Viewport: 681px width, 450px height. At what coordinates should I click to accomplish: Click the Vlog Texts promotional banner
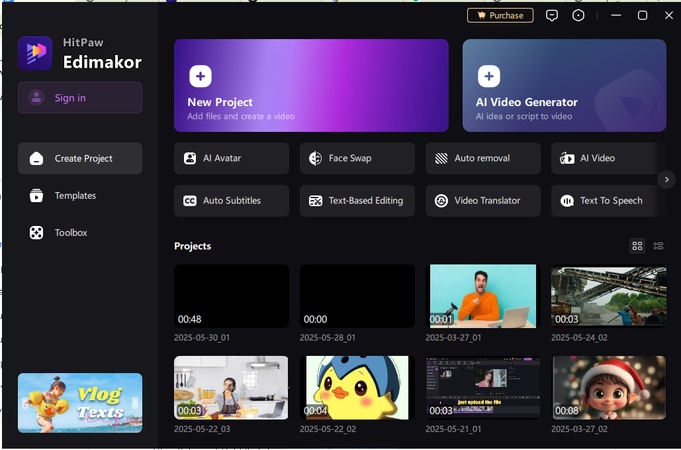click(x=80, y=403)
